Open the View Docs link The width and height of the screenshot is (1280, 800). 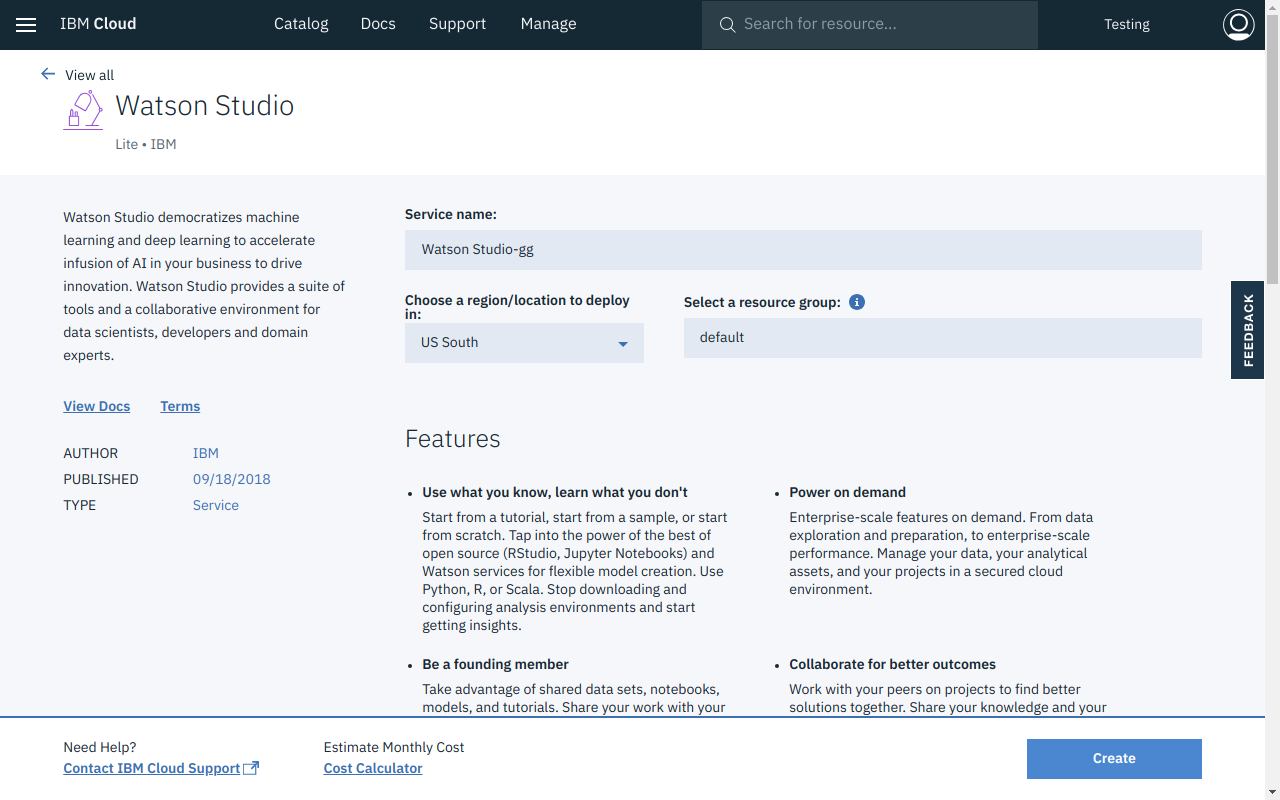tap(97, 406)
